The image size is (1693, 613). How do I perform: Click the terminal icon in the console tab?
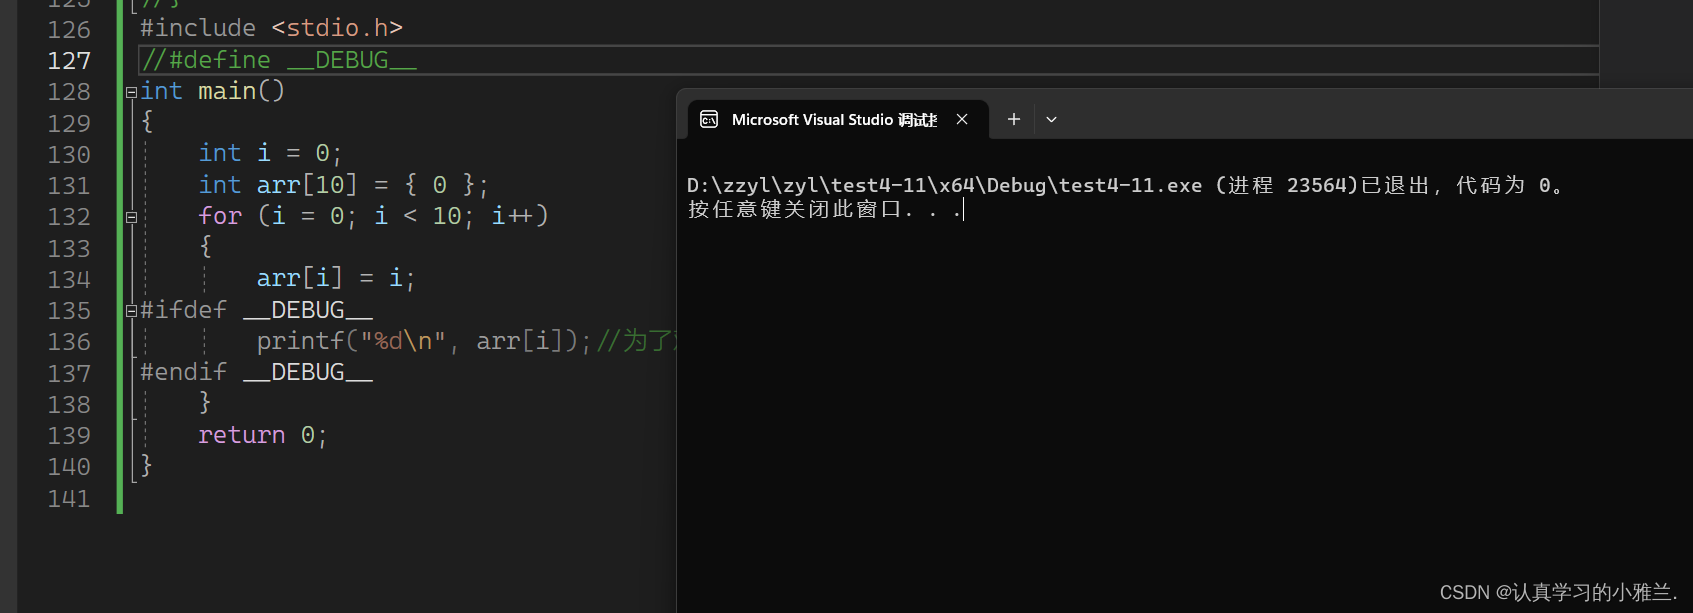pyautogui.click(x=709, y=120)
